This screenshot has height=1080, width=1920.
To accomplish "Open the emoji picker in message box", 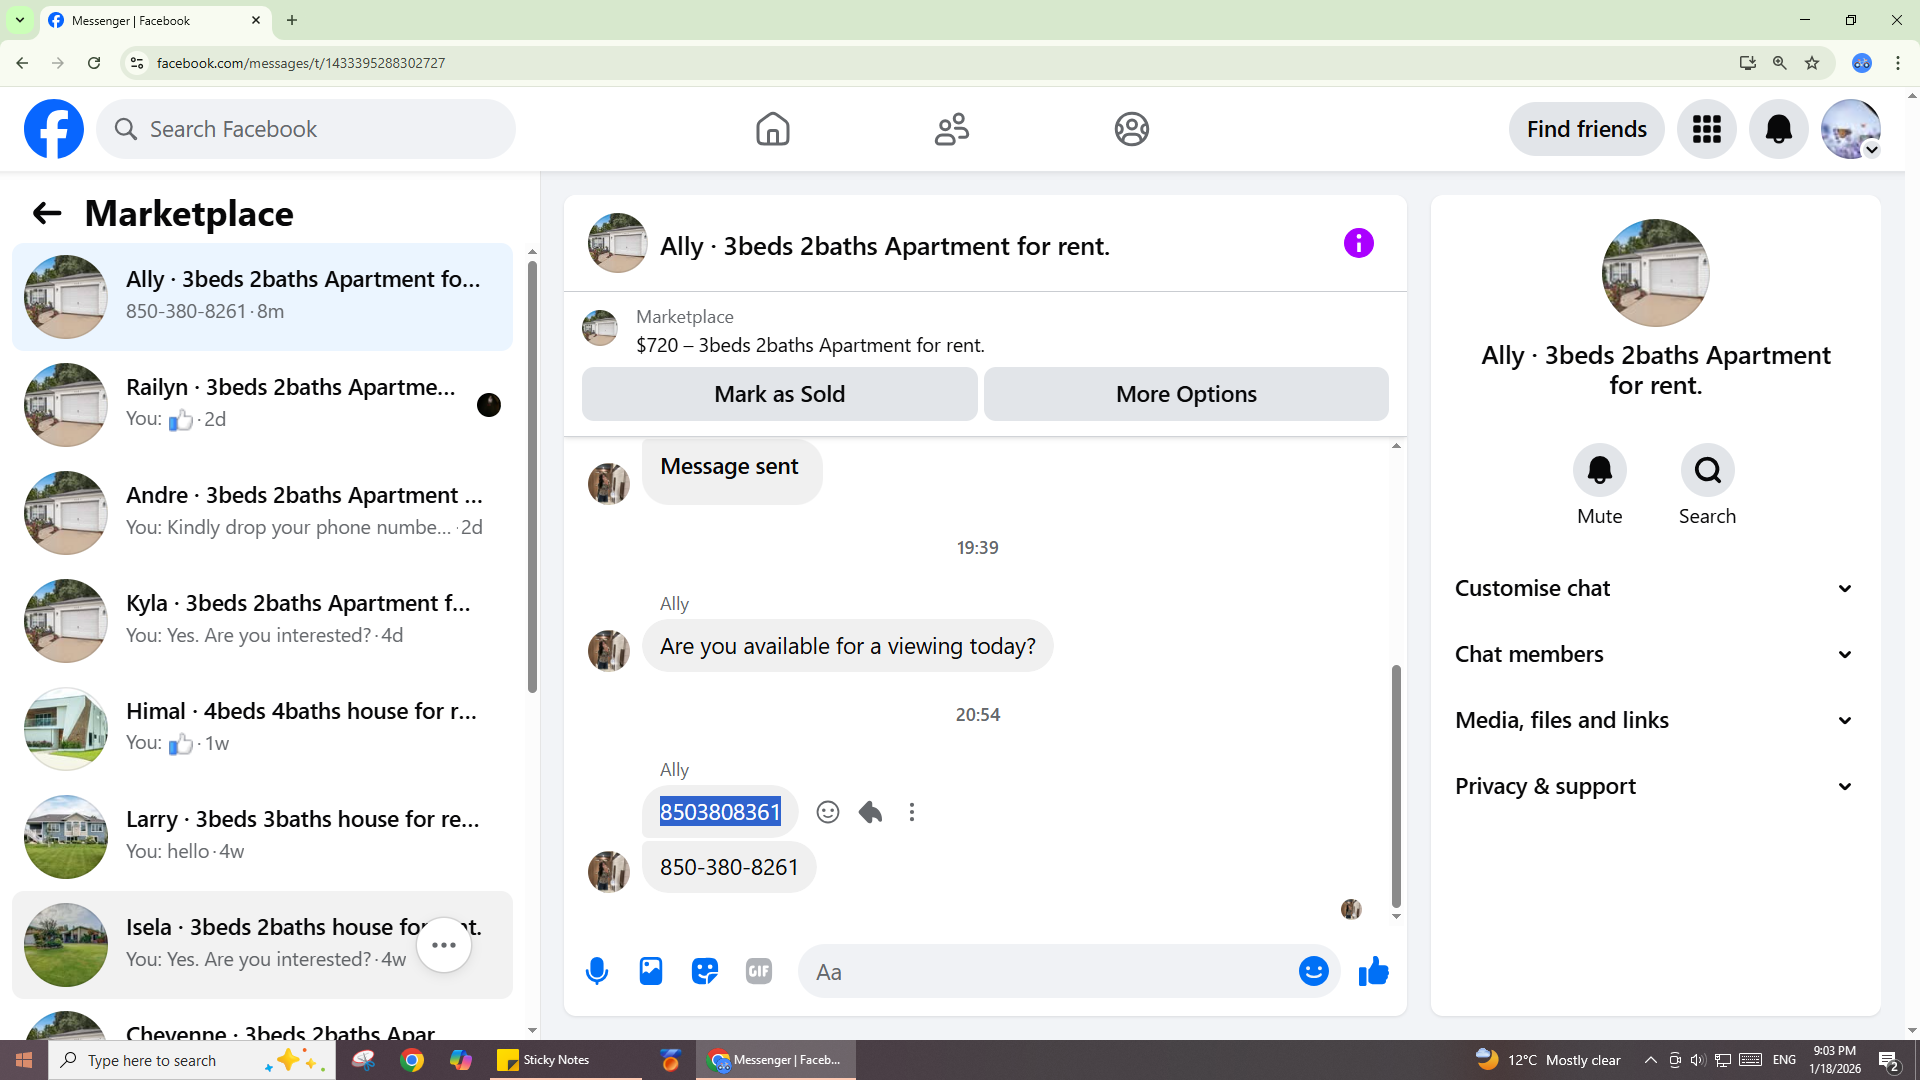I will (1313, 971).
